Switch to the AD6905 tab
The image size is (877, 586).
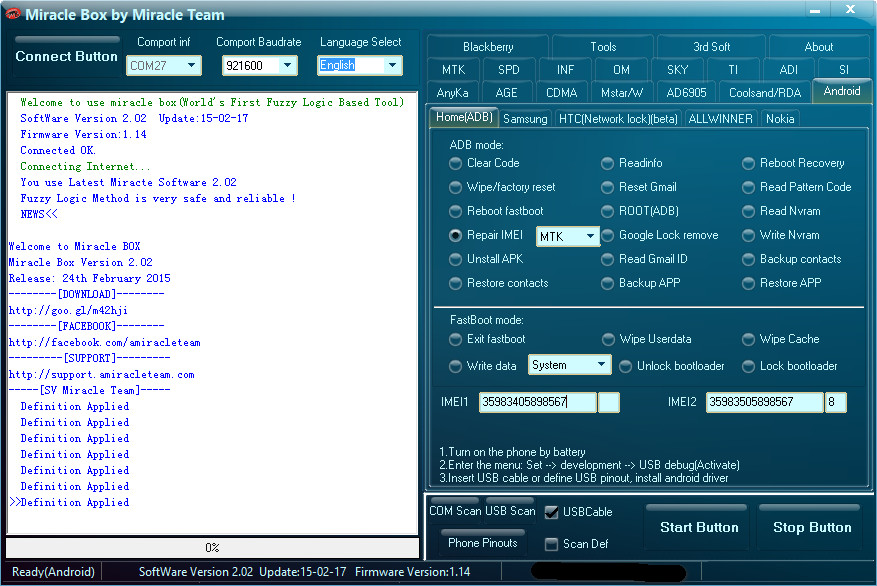686,93
